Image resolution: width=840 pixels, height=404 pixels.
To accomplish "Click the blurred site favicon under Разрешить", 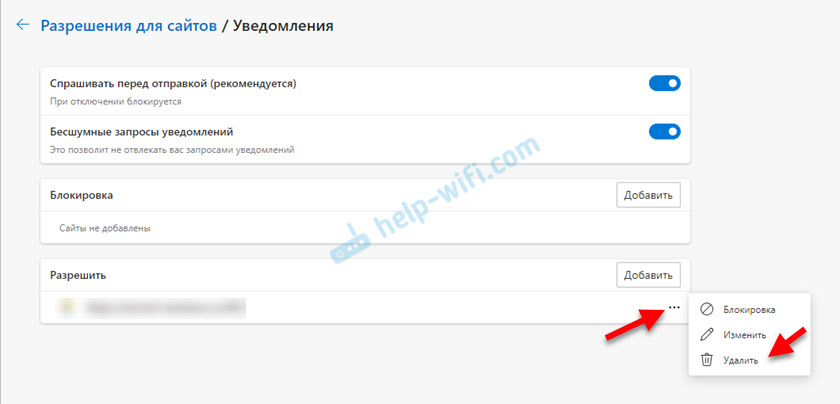I will 66,308.
